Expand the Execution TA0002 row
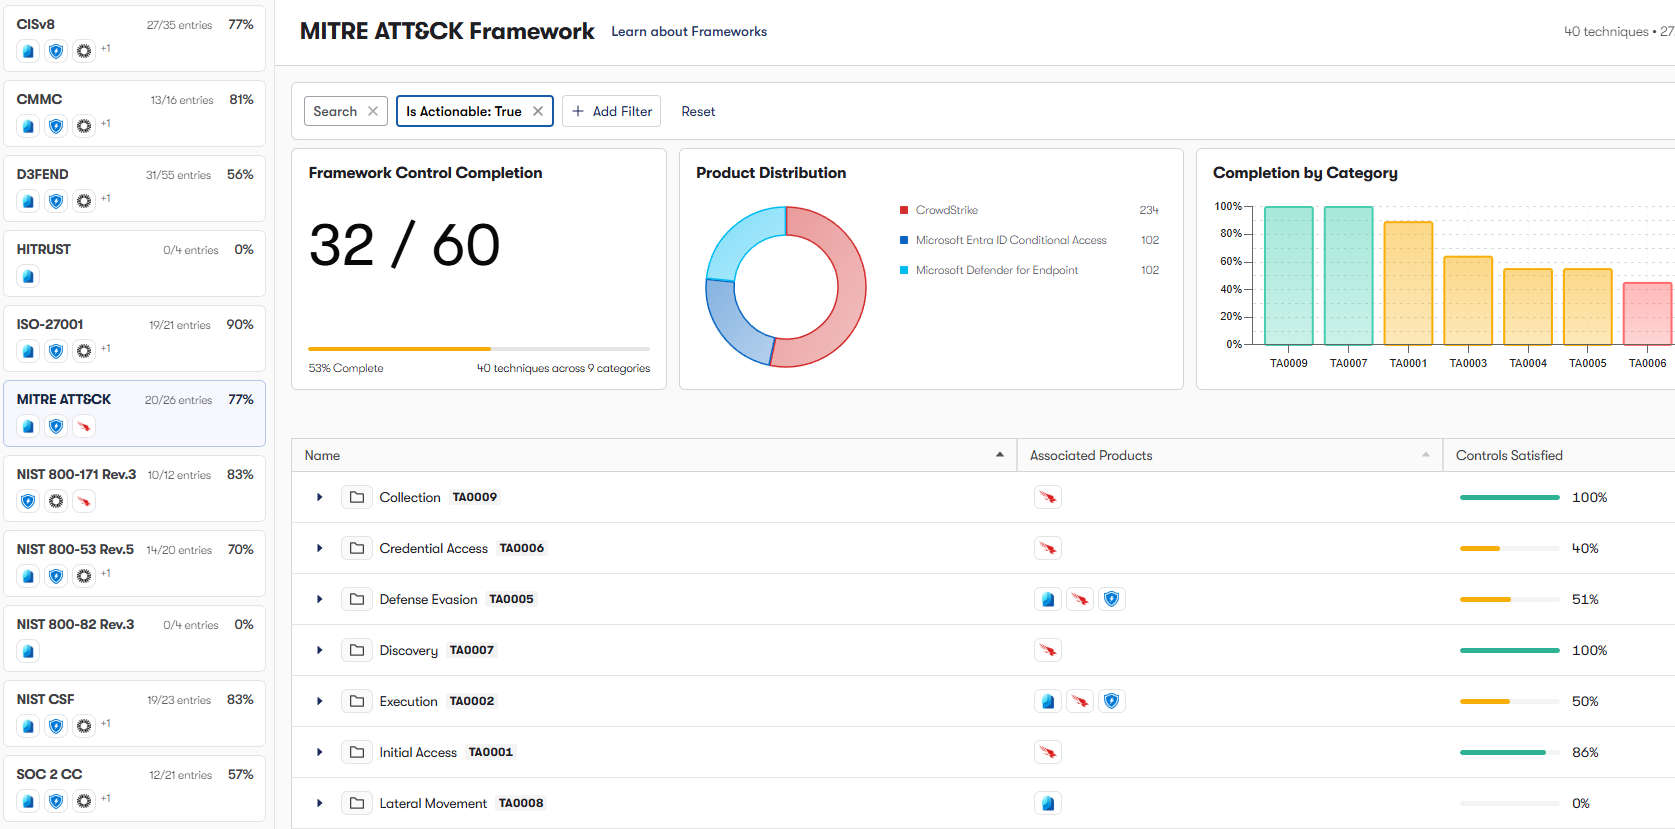The image size is (1675, 829). (320, 701)
